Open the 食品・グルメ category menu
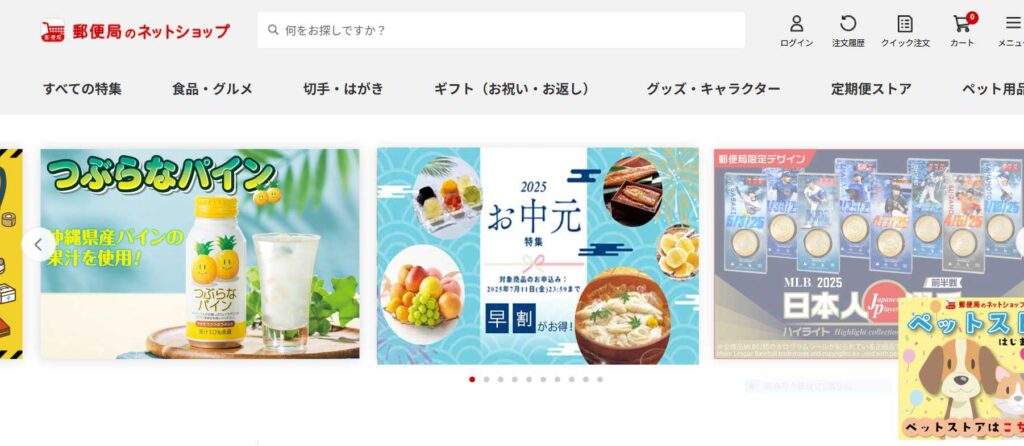The width and height of the screenshot is (1024, 446). 212,89
